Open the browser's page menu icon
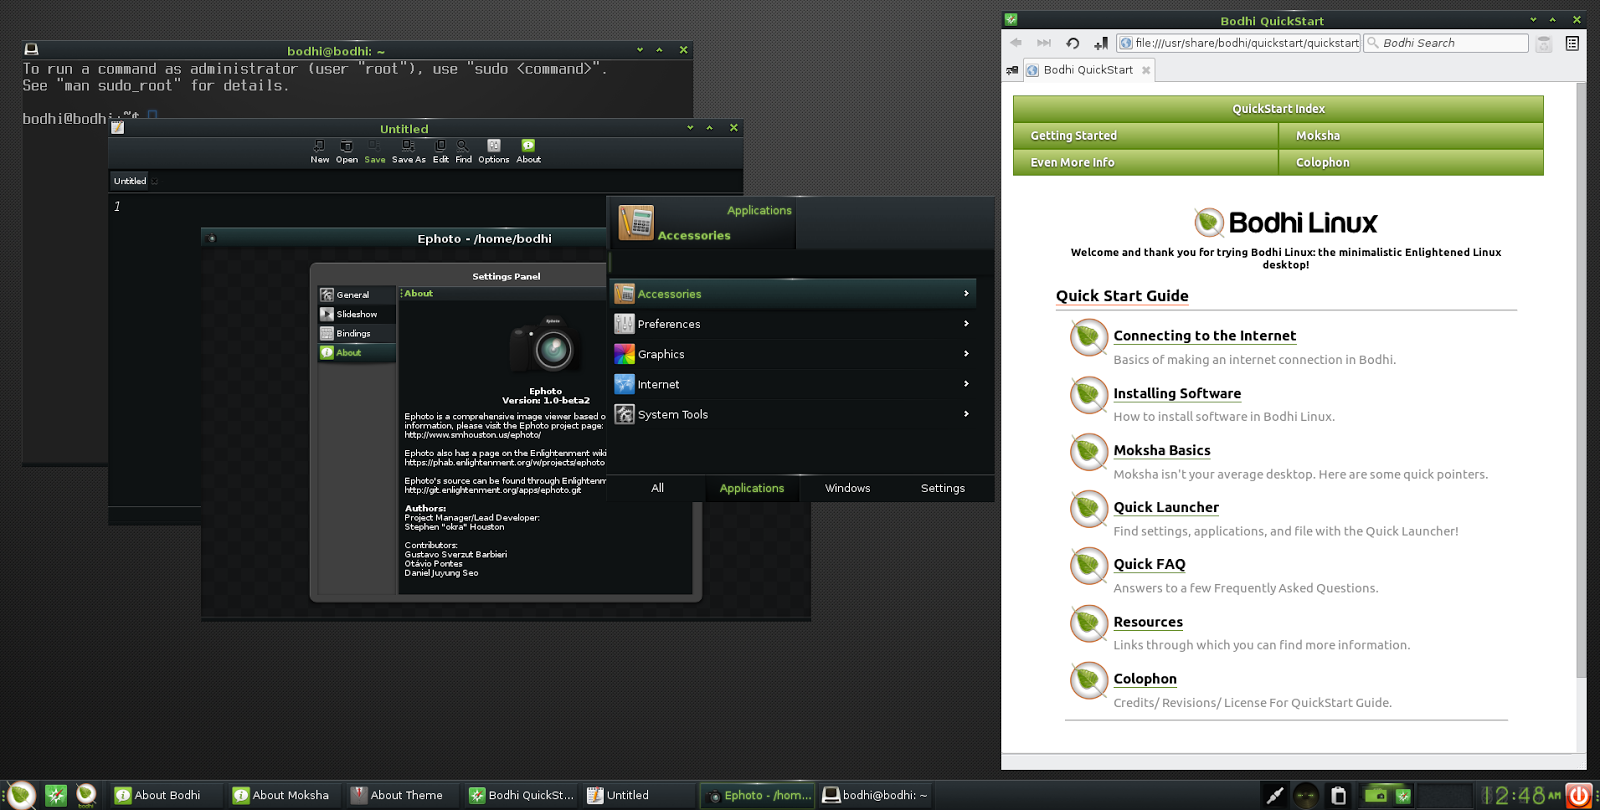 [x=1572, y=43]
